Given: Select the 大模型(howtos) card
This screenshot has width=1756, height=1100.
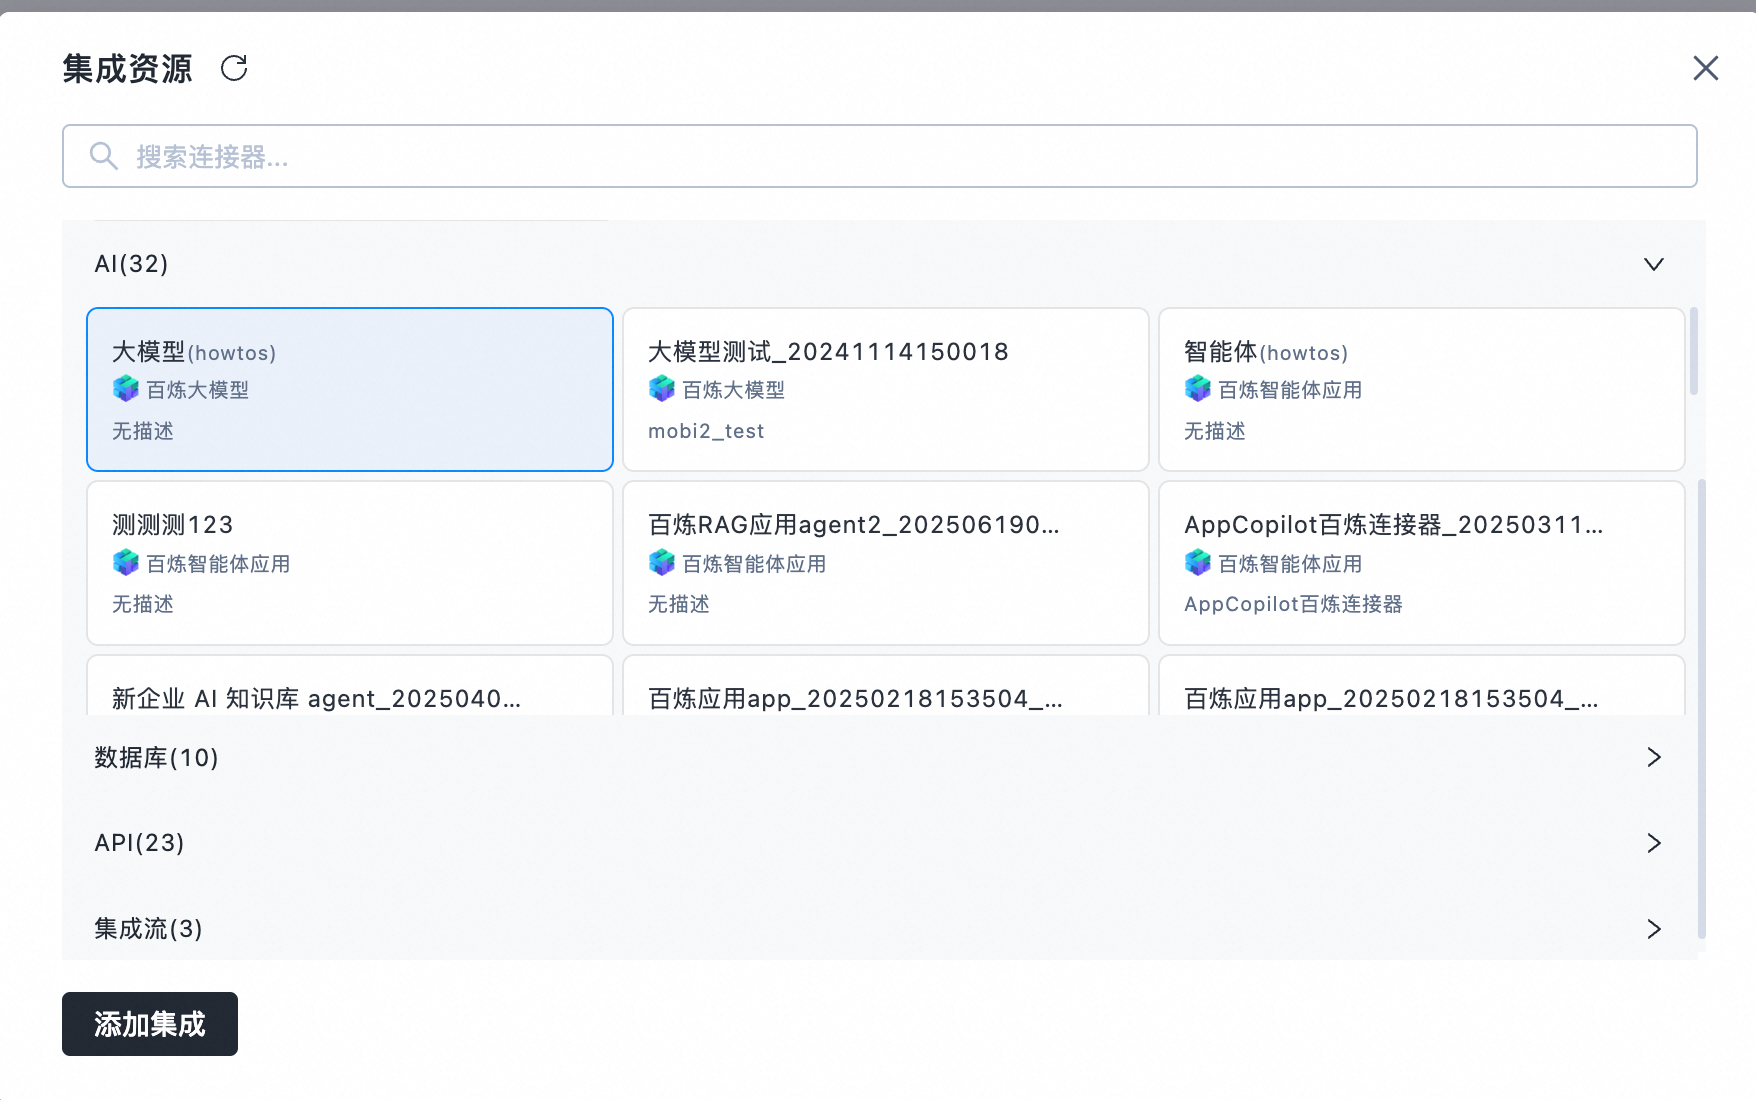Looking at the screenshot, I should [x=350, y=389].
